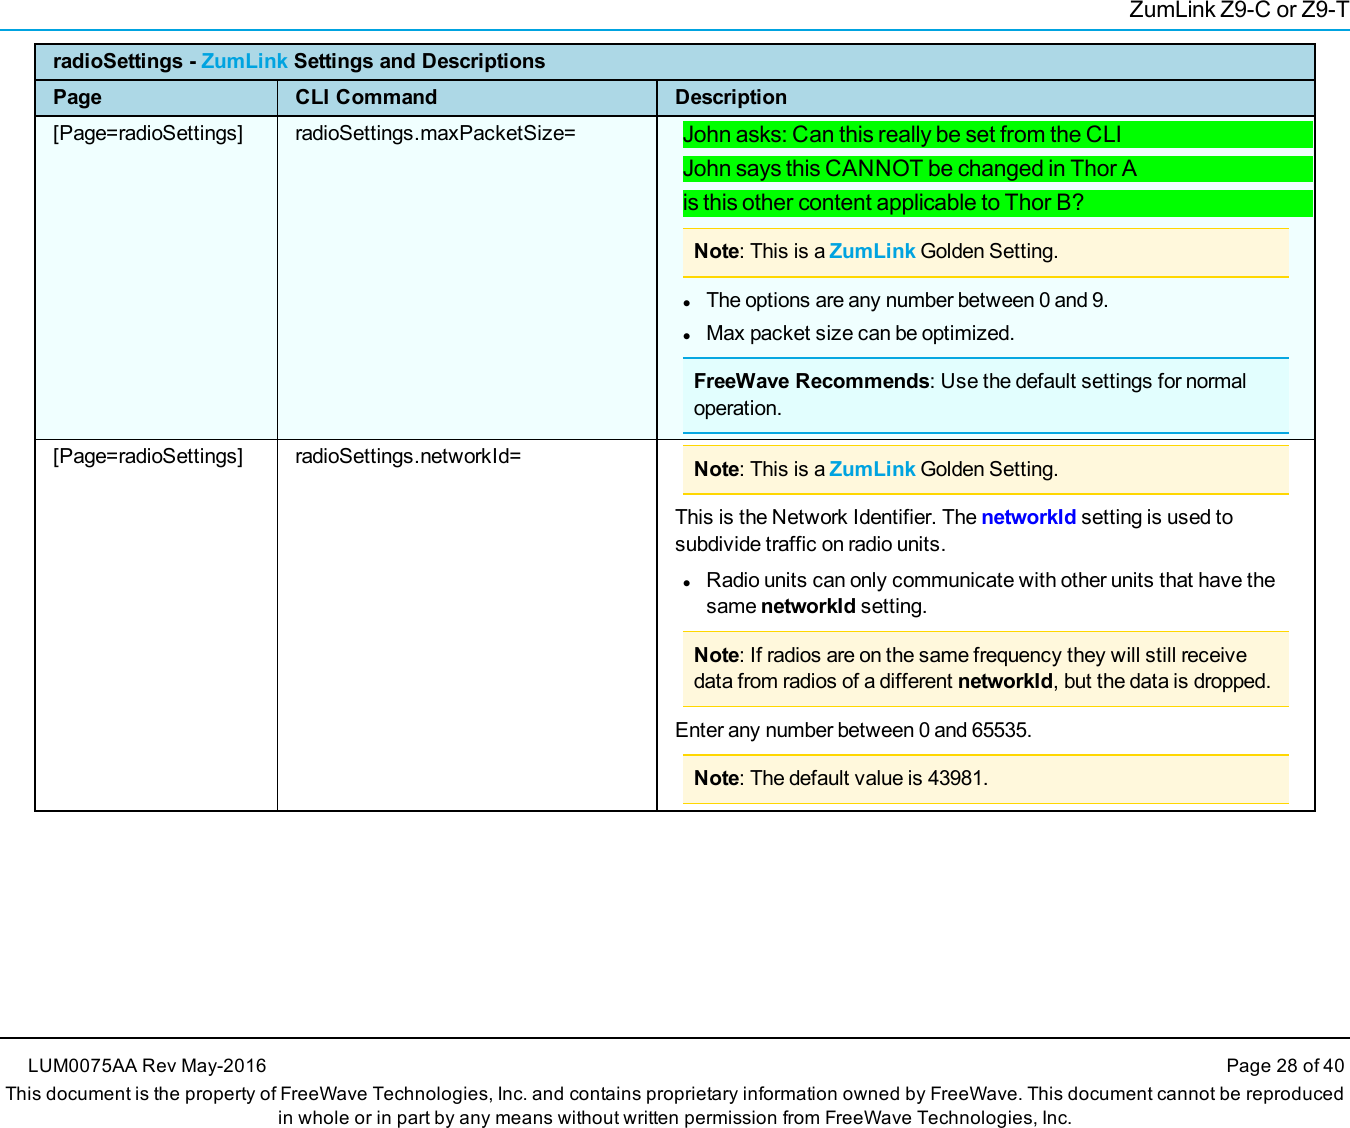Click 'This is the Network Identifier' paragraph
This screenshot has height=1128, width=1350.
click(954, 530)
